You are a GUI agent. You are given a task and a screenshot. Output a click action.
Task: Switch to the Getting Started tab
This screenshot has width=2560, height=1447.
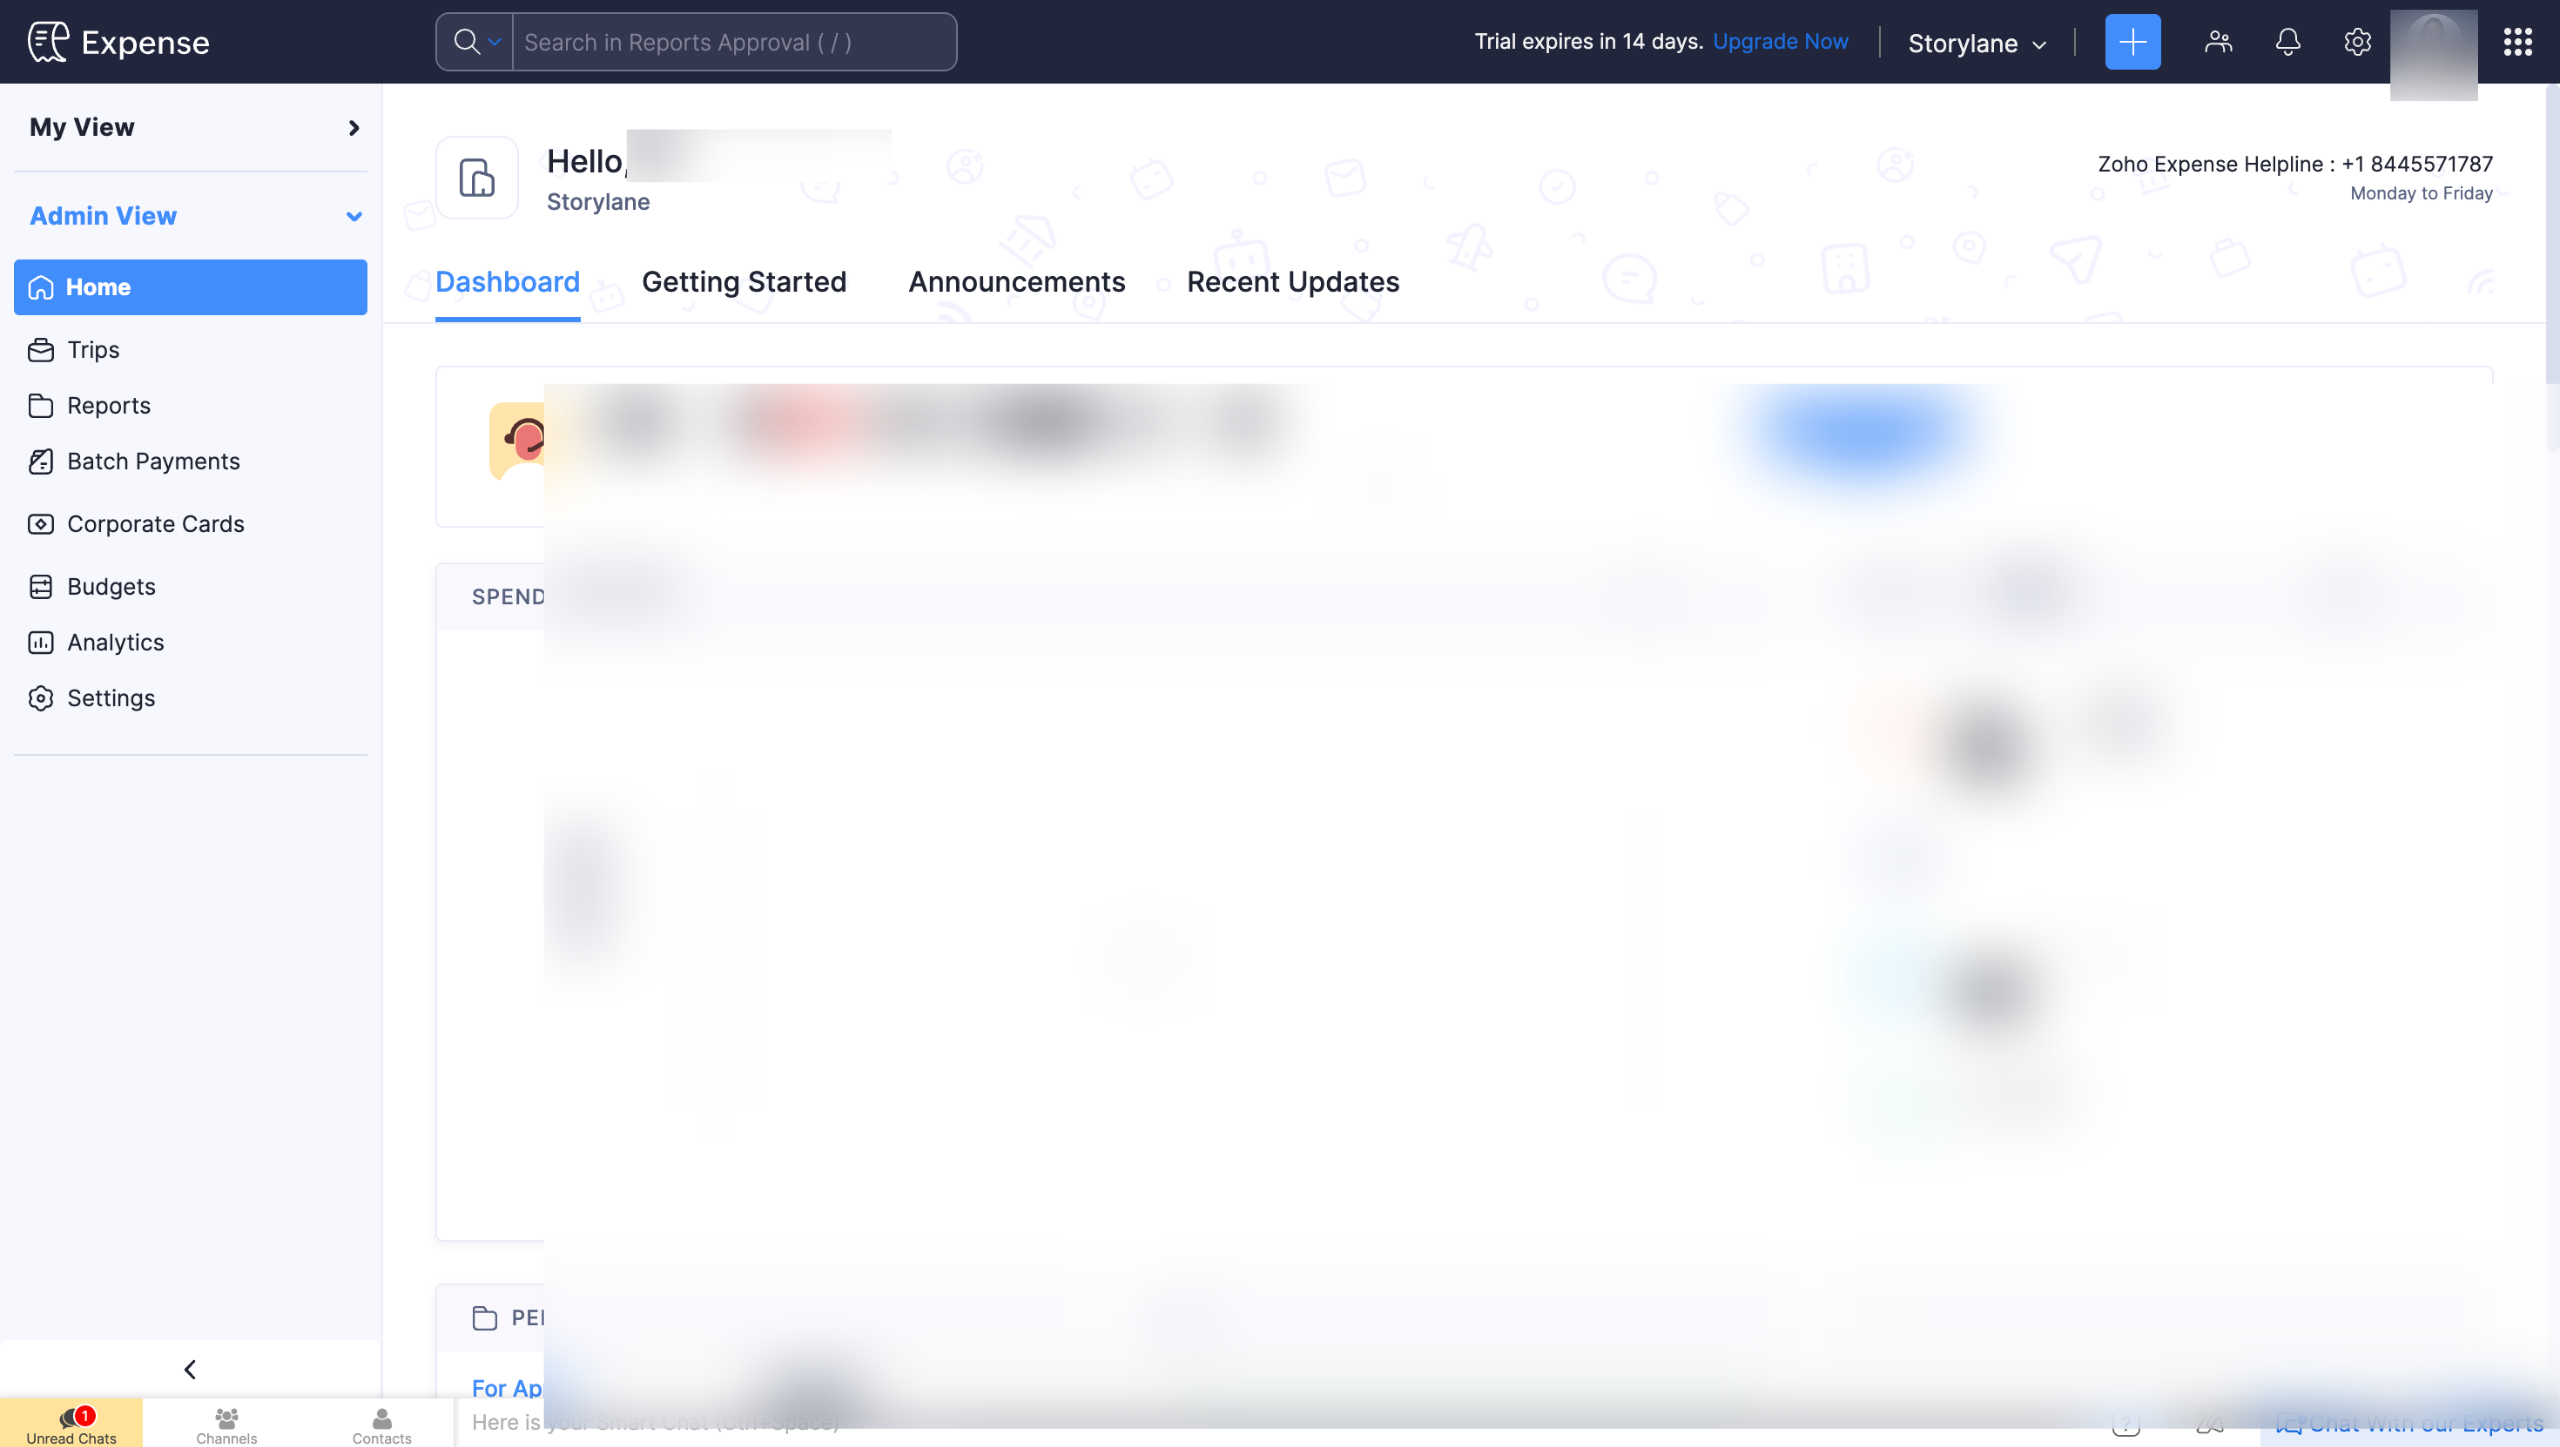tap(744, 282)
